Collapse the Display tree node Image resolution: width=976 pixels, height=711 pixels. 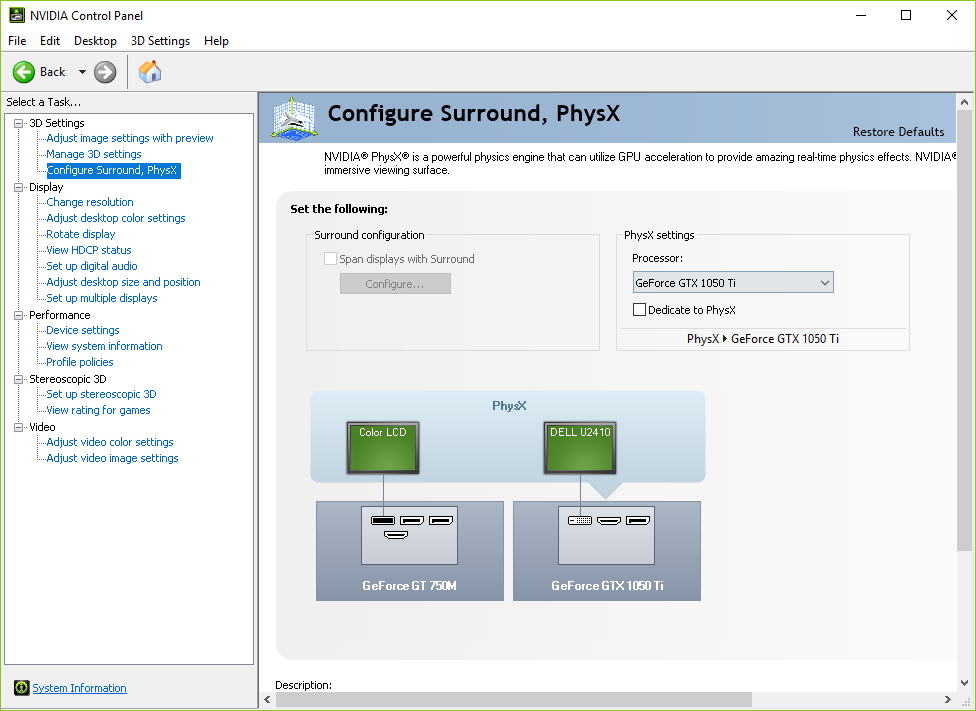coord(19,187)
